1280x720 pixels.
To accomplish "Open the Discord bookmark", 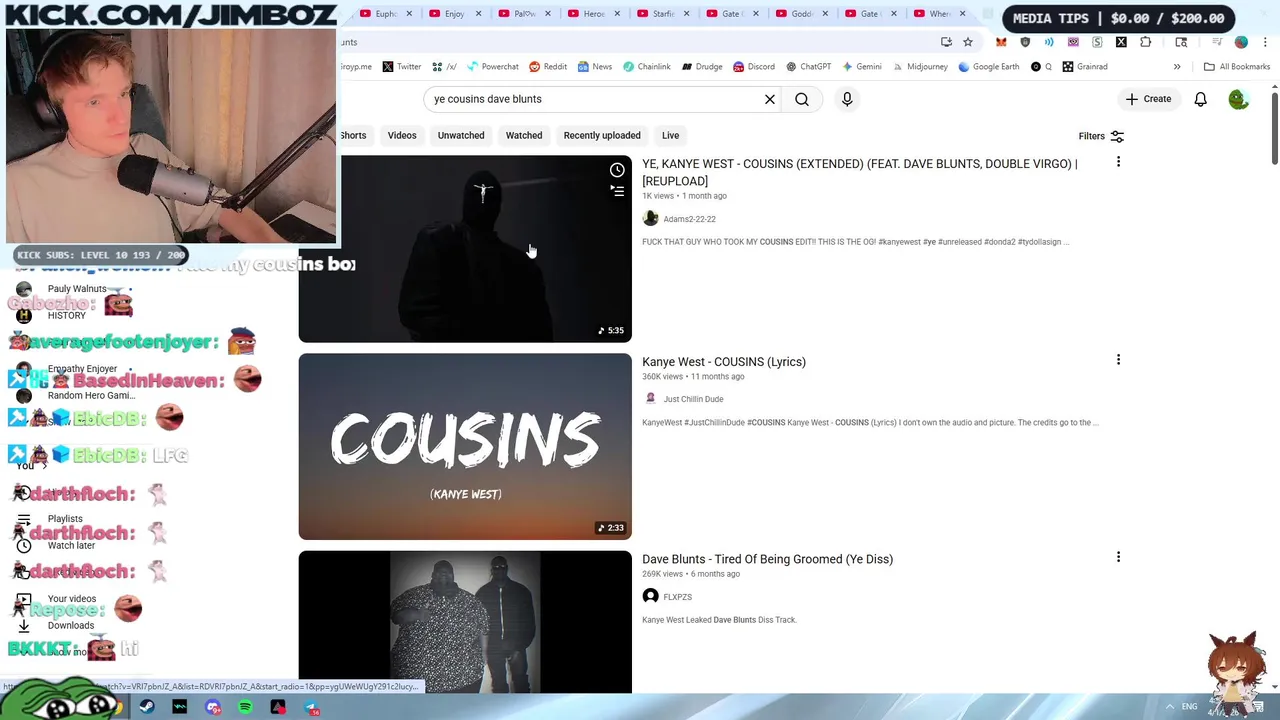I will (x=754, y=67).
